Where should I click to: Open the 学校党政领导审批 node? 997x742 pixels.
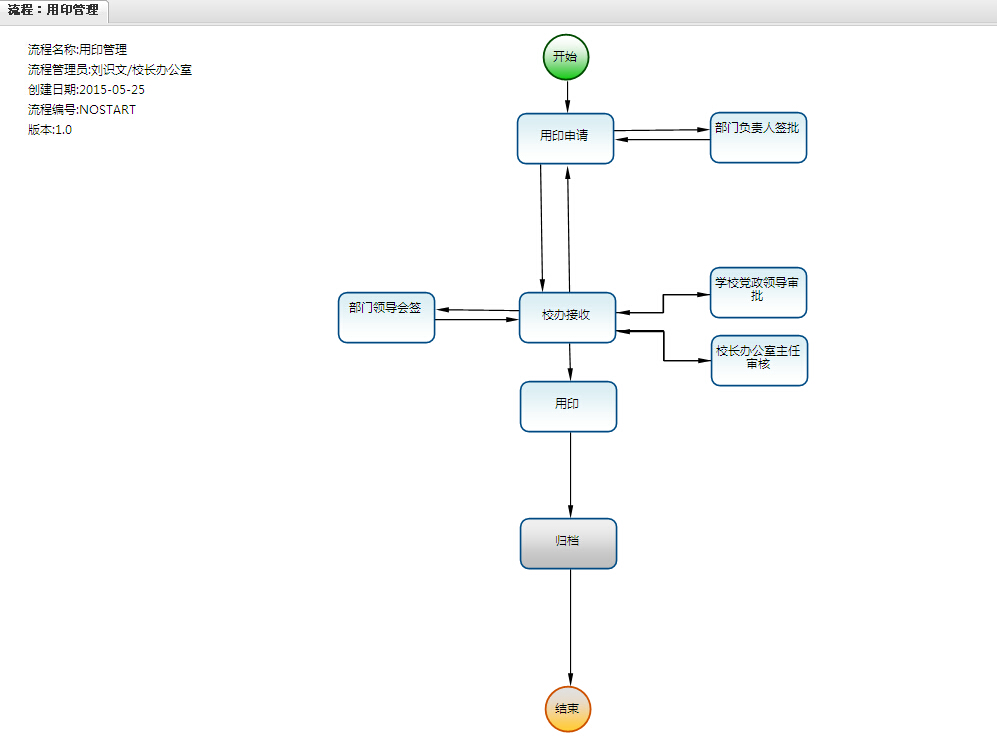click(758, 292)
